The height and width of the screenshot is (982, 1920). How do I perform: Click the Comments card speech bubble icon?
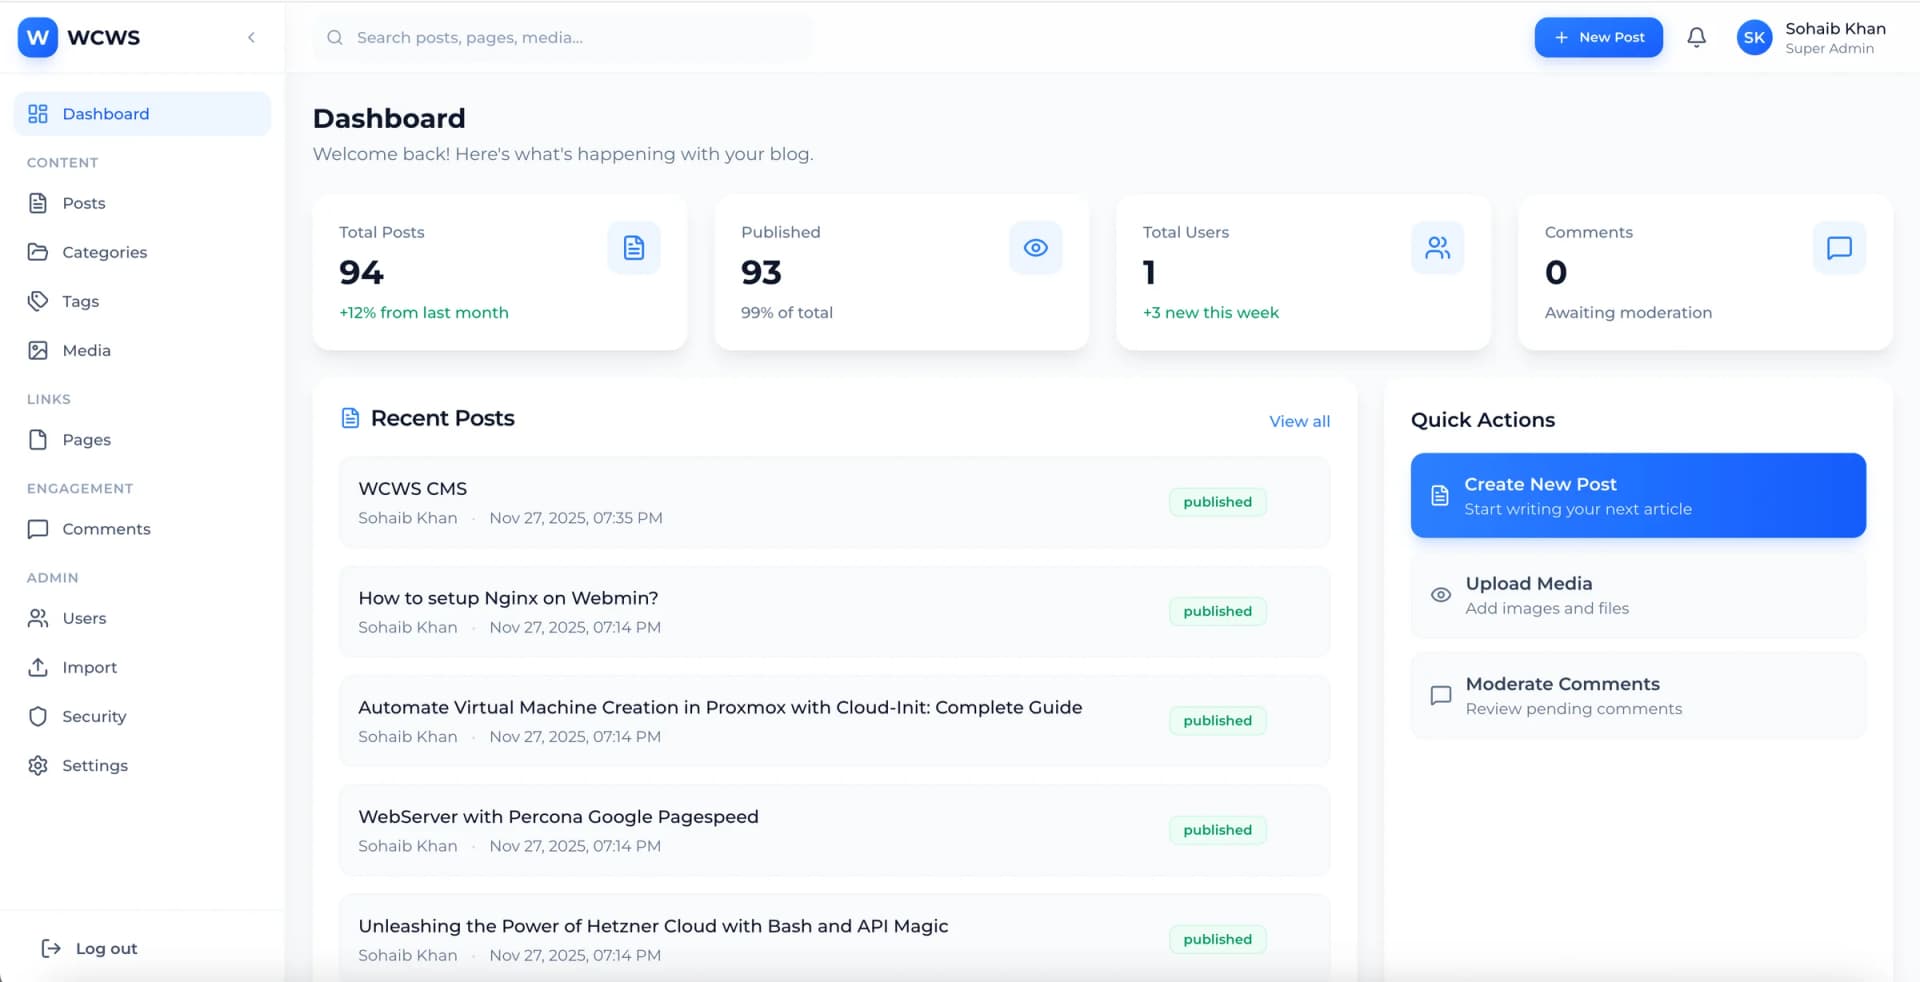(x=1839, y=248)
